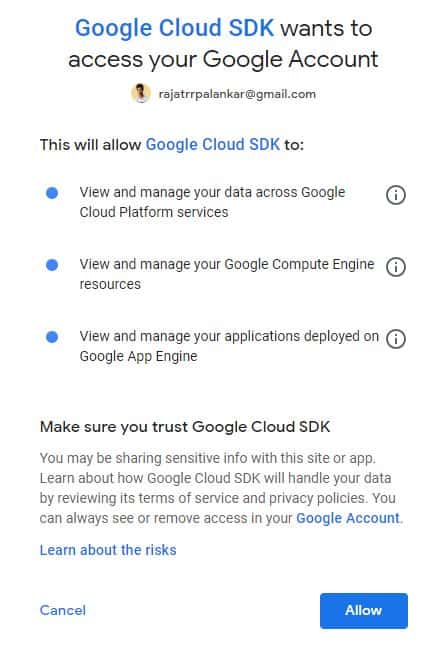Image resolution: width=442 pixels, height=649 pixels.
Task: Select the Google Compute Engine resources permission text
Action: click(227, 274)
